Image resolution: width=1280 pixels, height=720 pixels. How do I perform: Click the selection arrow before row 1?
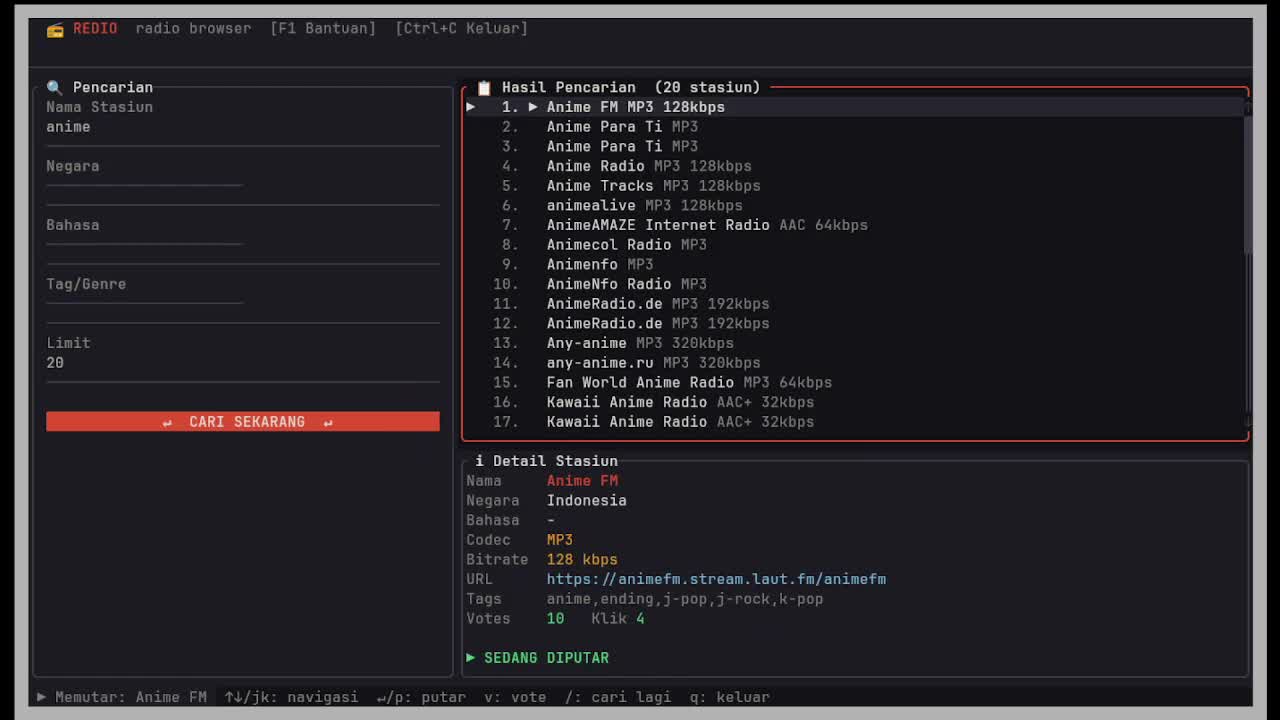pos(471,107)
